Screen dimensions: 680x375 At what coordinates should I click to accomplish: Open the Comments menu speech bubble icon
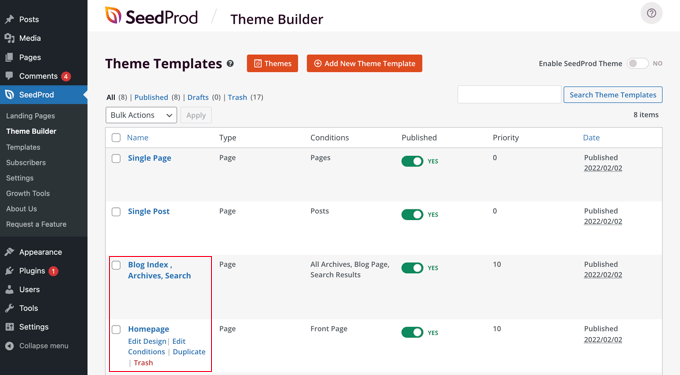[9, 75]
